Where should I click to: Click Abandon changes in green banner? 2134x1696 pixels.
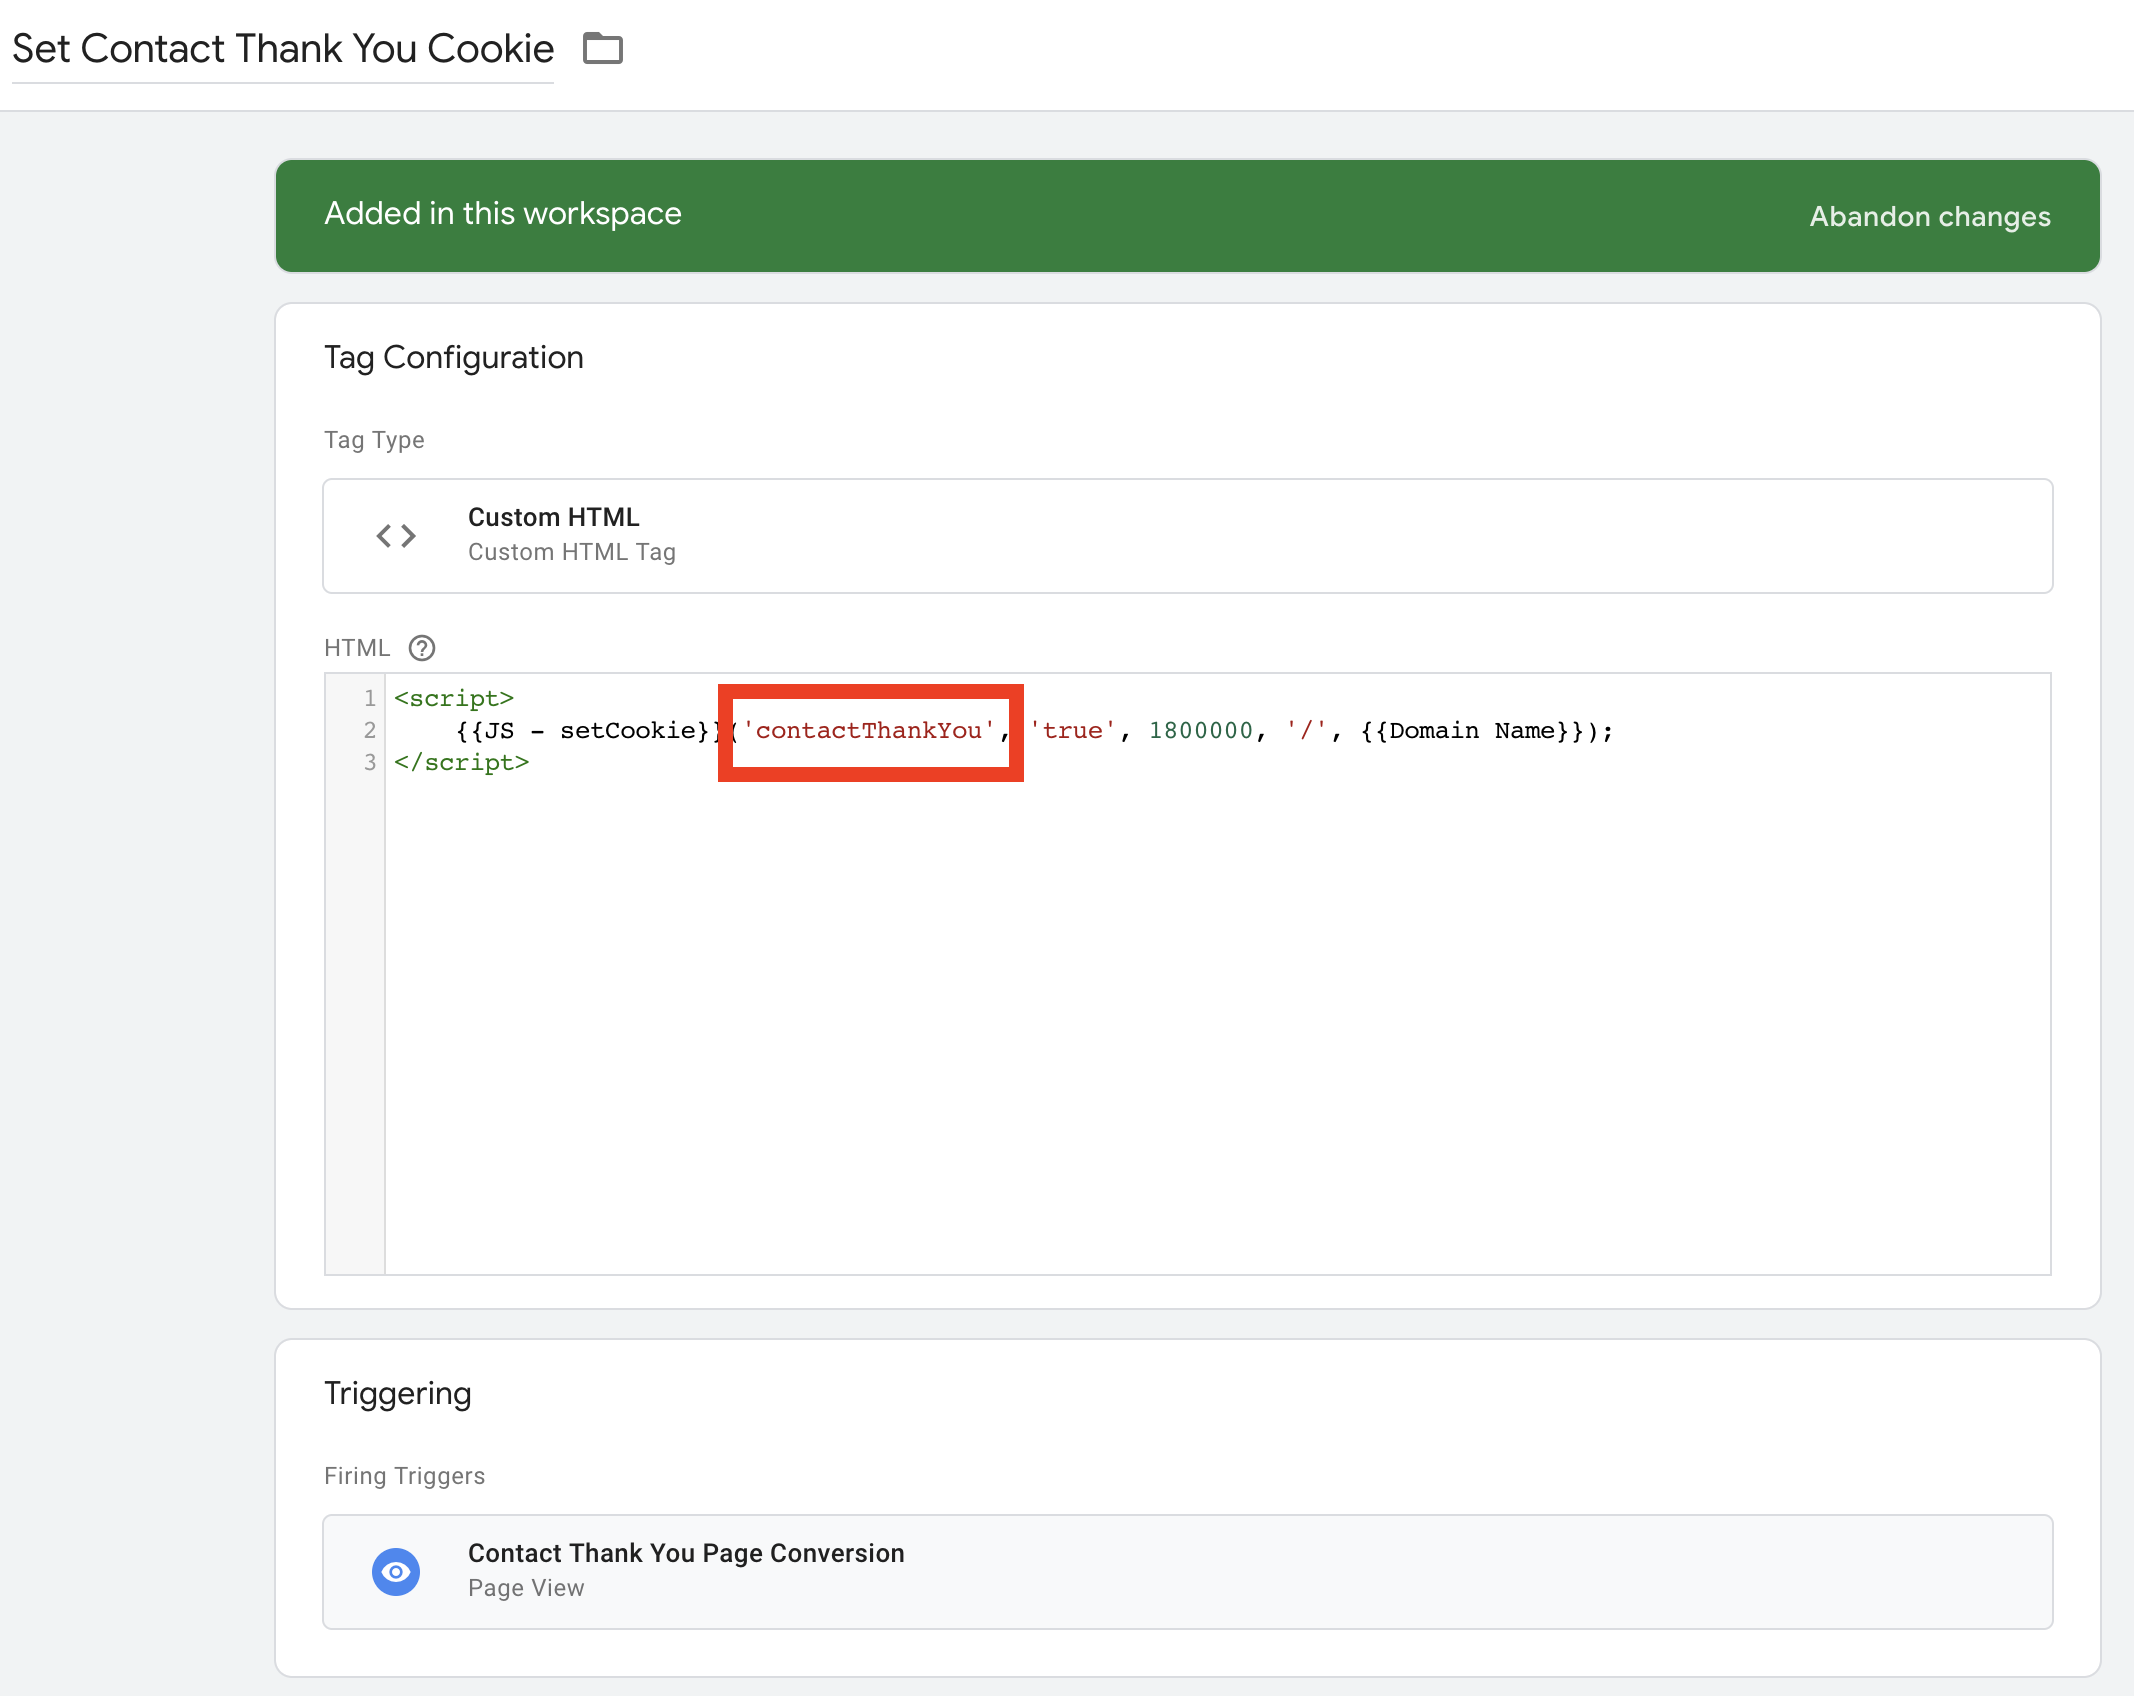click(1929, 216)
